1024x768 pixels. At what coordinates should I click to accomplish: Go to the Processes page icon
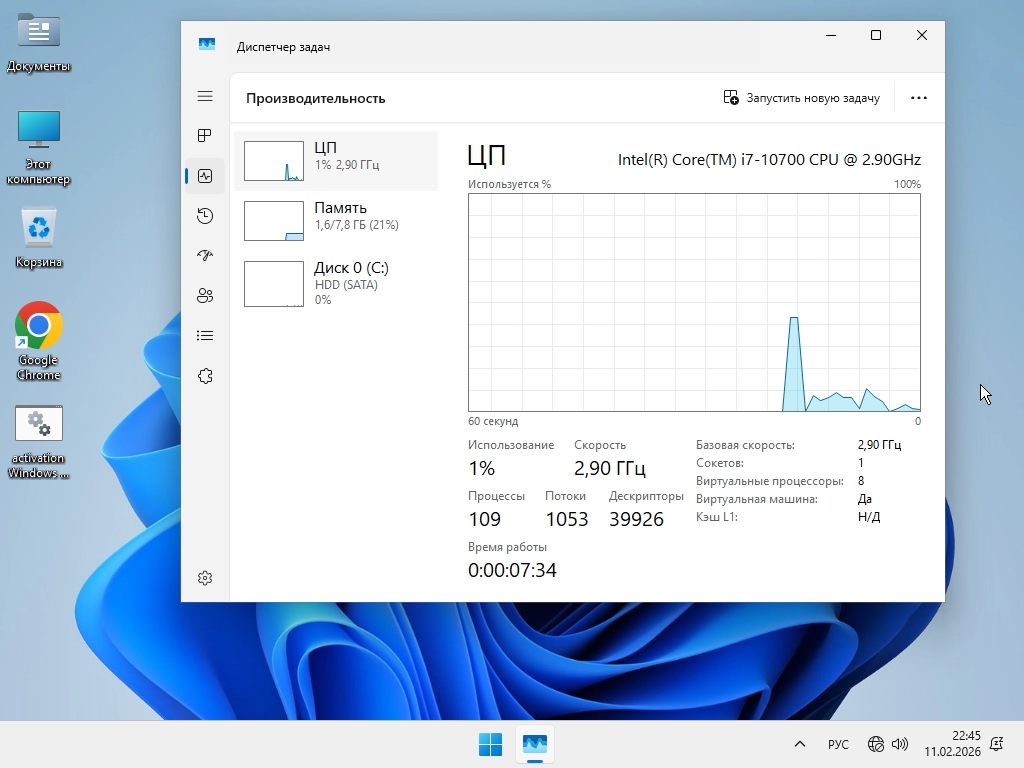(x=205, y=135)
